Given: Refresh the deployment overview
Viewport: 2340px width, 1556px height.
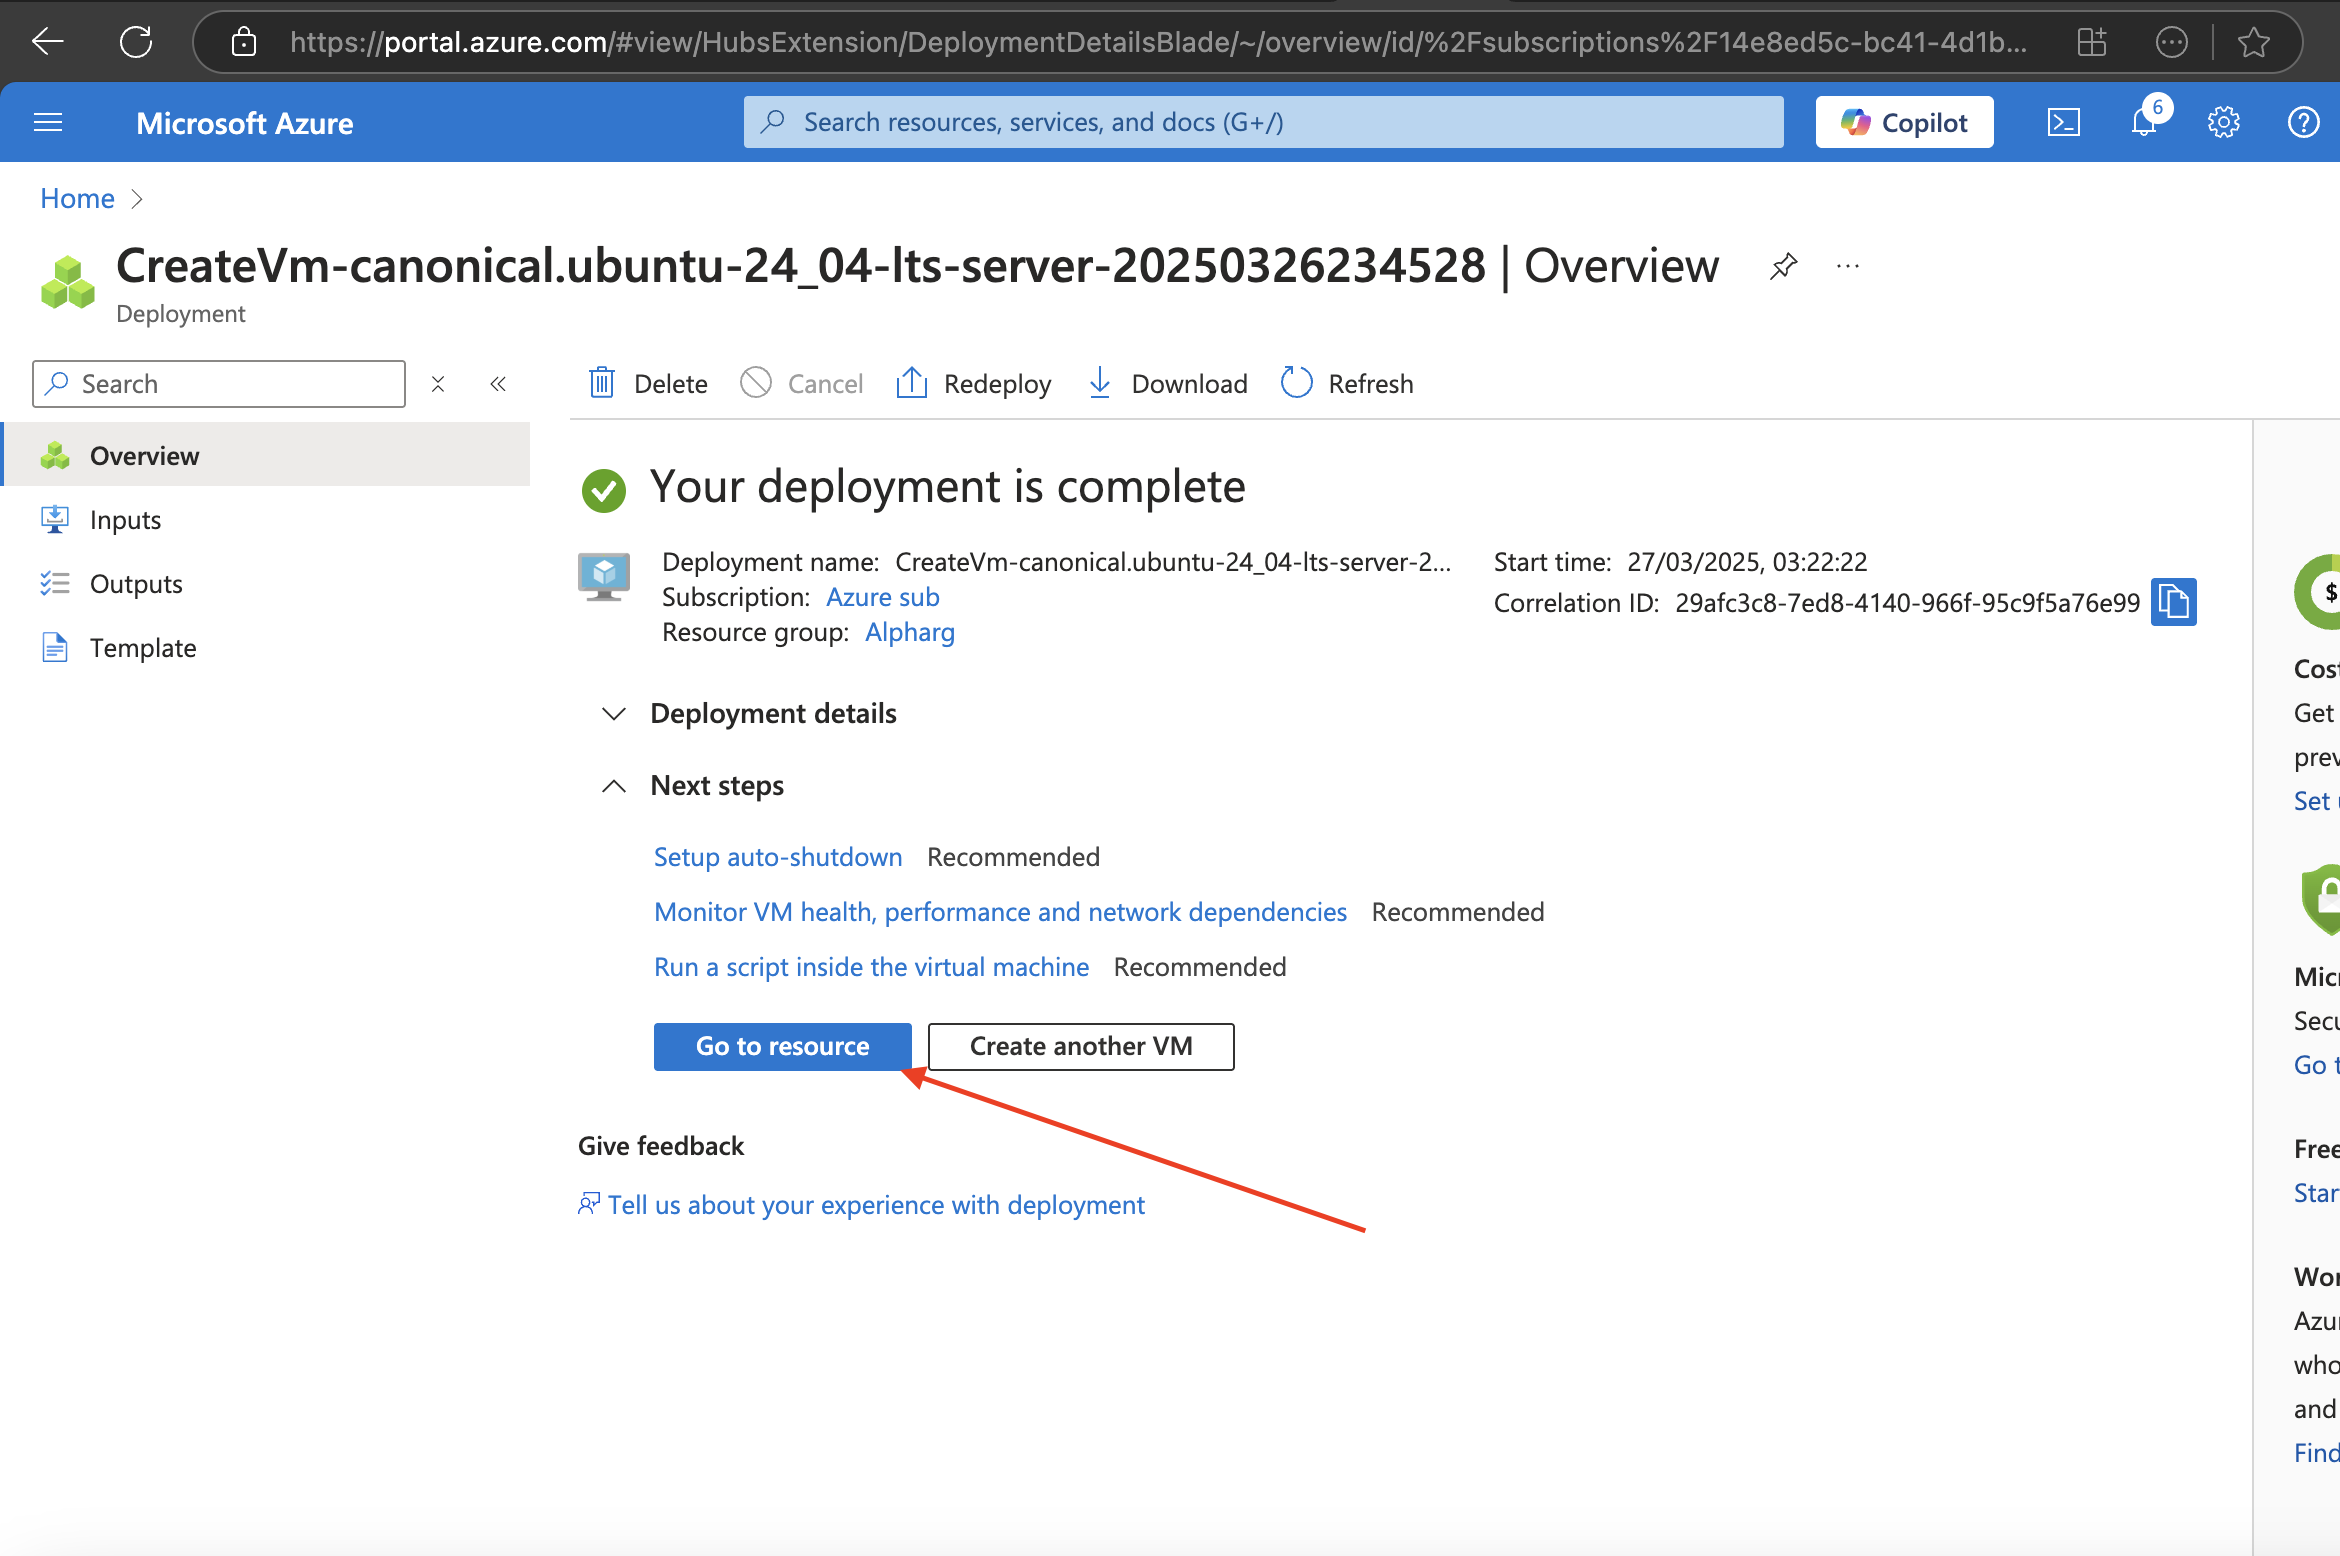Looking at the screenshot, I should 1347,384.
